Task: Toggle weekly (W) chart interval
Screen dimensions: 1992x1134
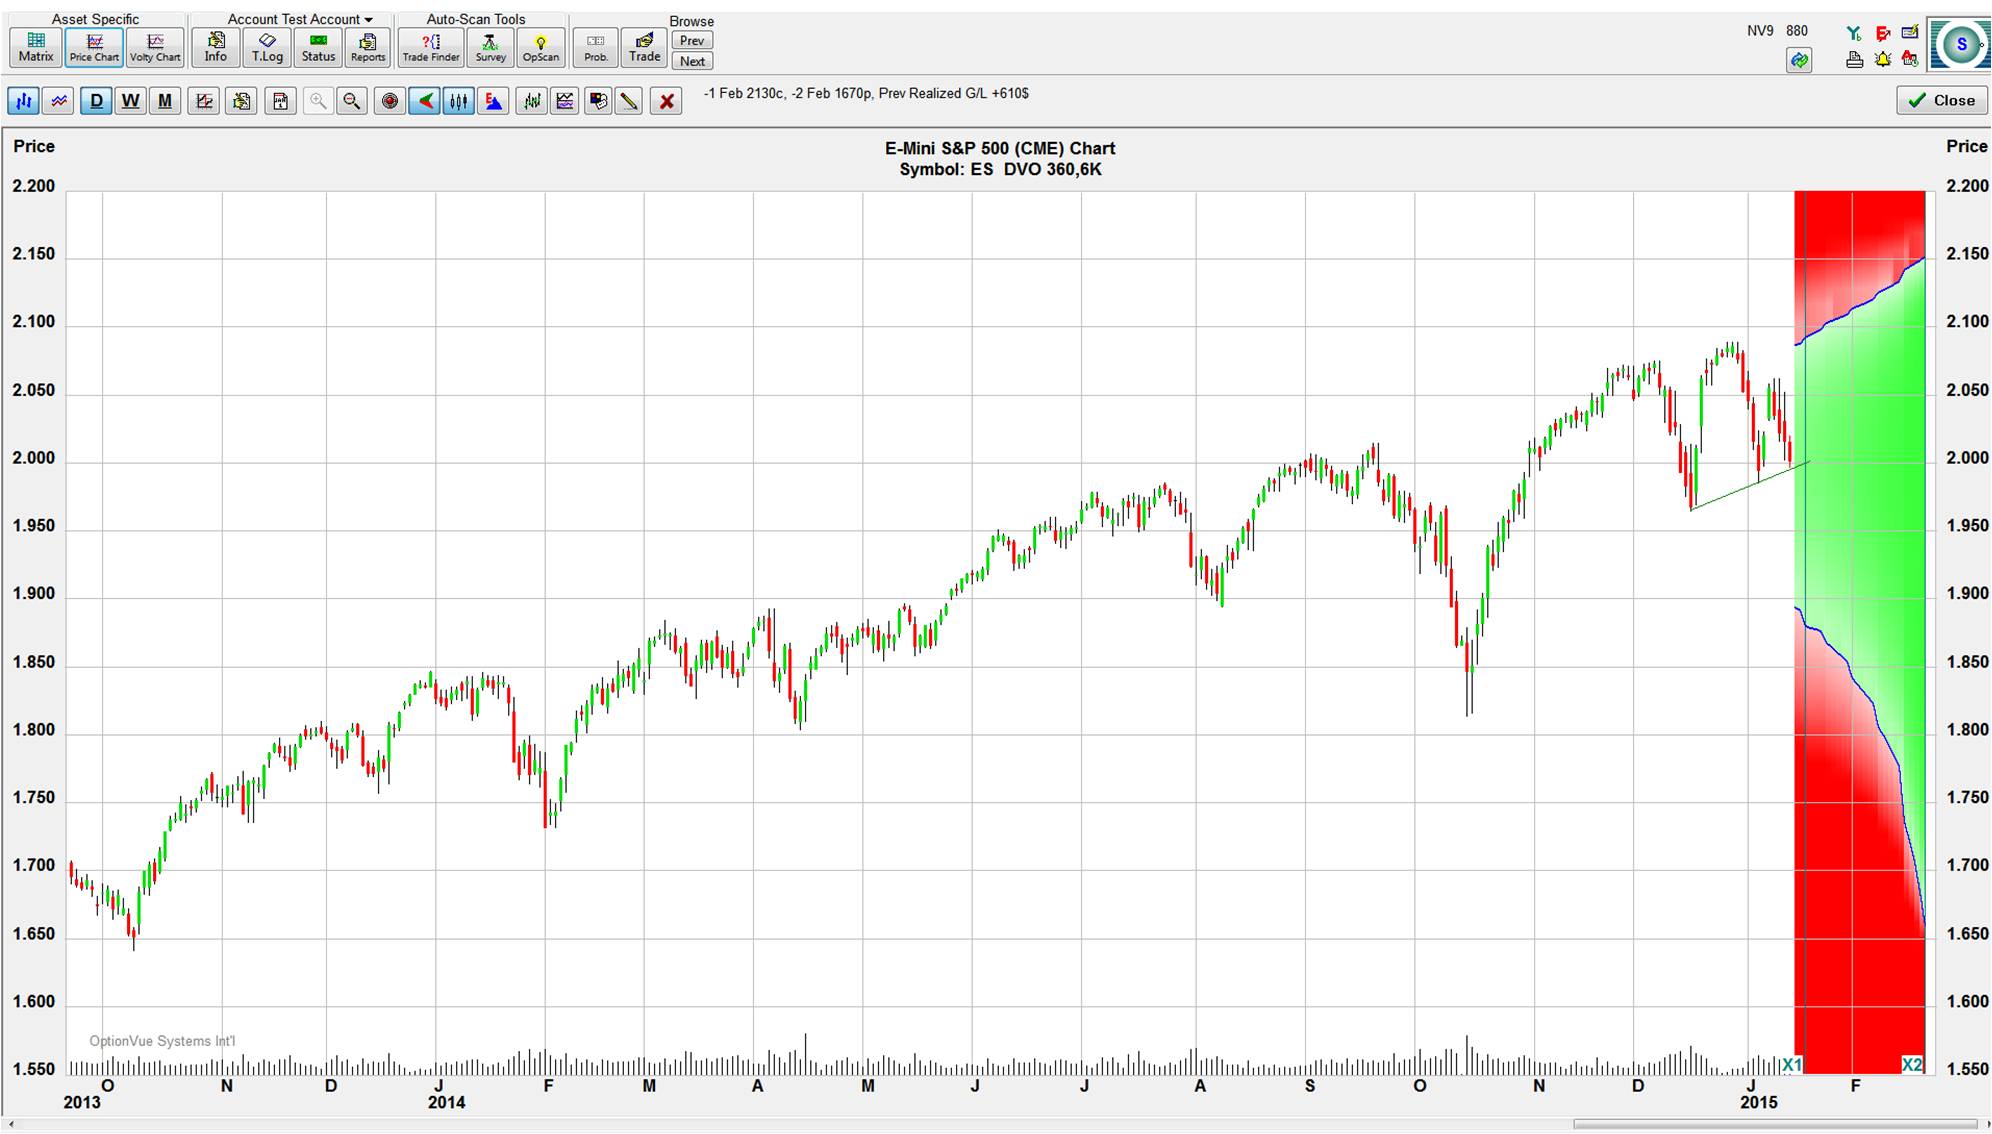Action: [130, 101]
